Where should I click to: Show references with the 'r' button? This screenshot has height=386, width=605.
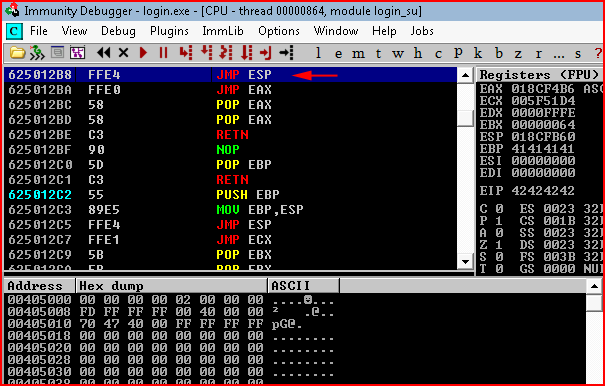538,54
